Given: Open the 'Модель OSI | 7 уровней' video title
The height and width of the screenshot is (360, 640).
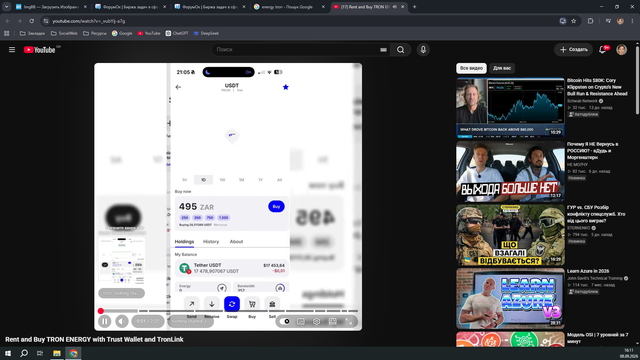Looking at the screenshot, I should coord(598,338).
